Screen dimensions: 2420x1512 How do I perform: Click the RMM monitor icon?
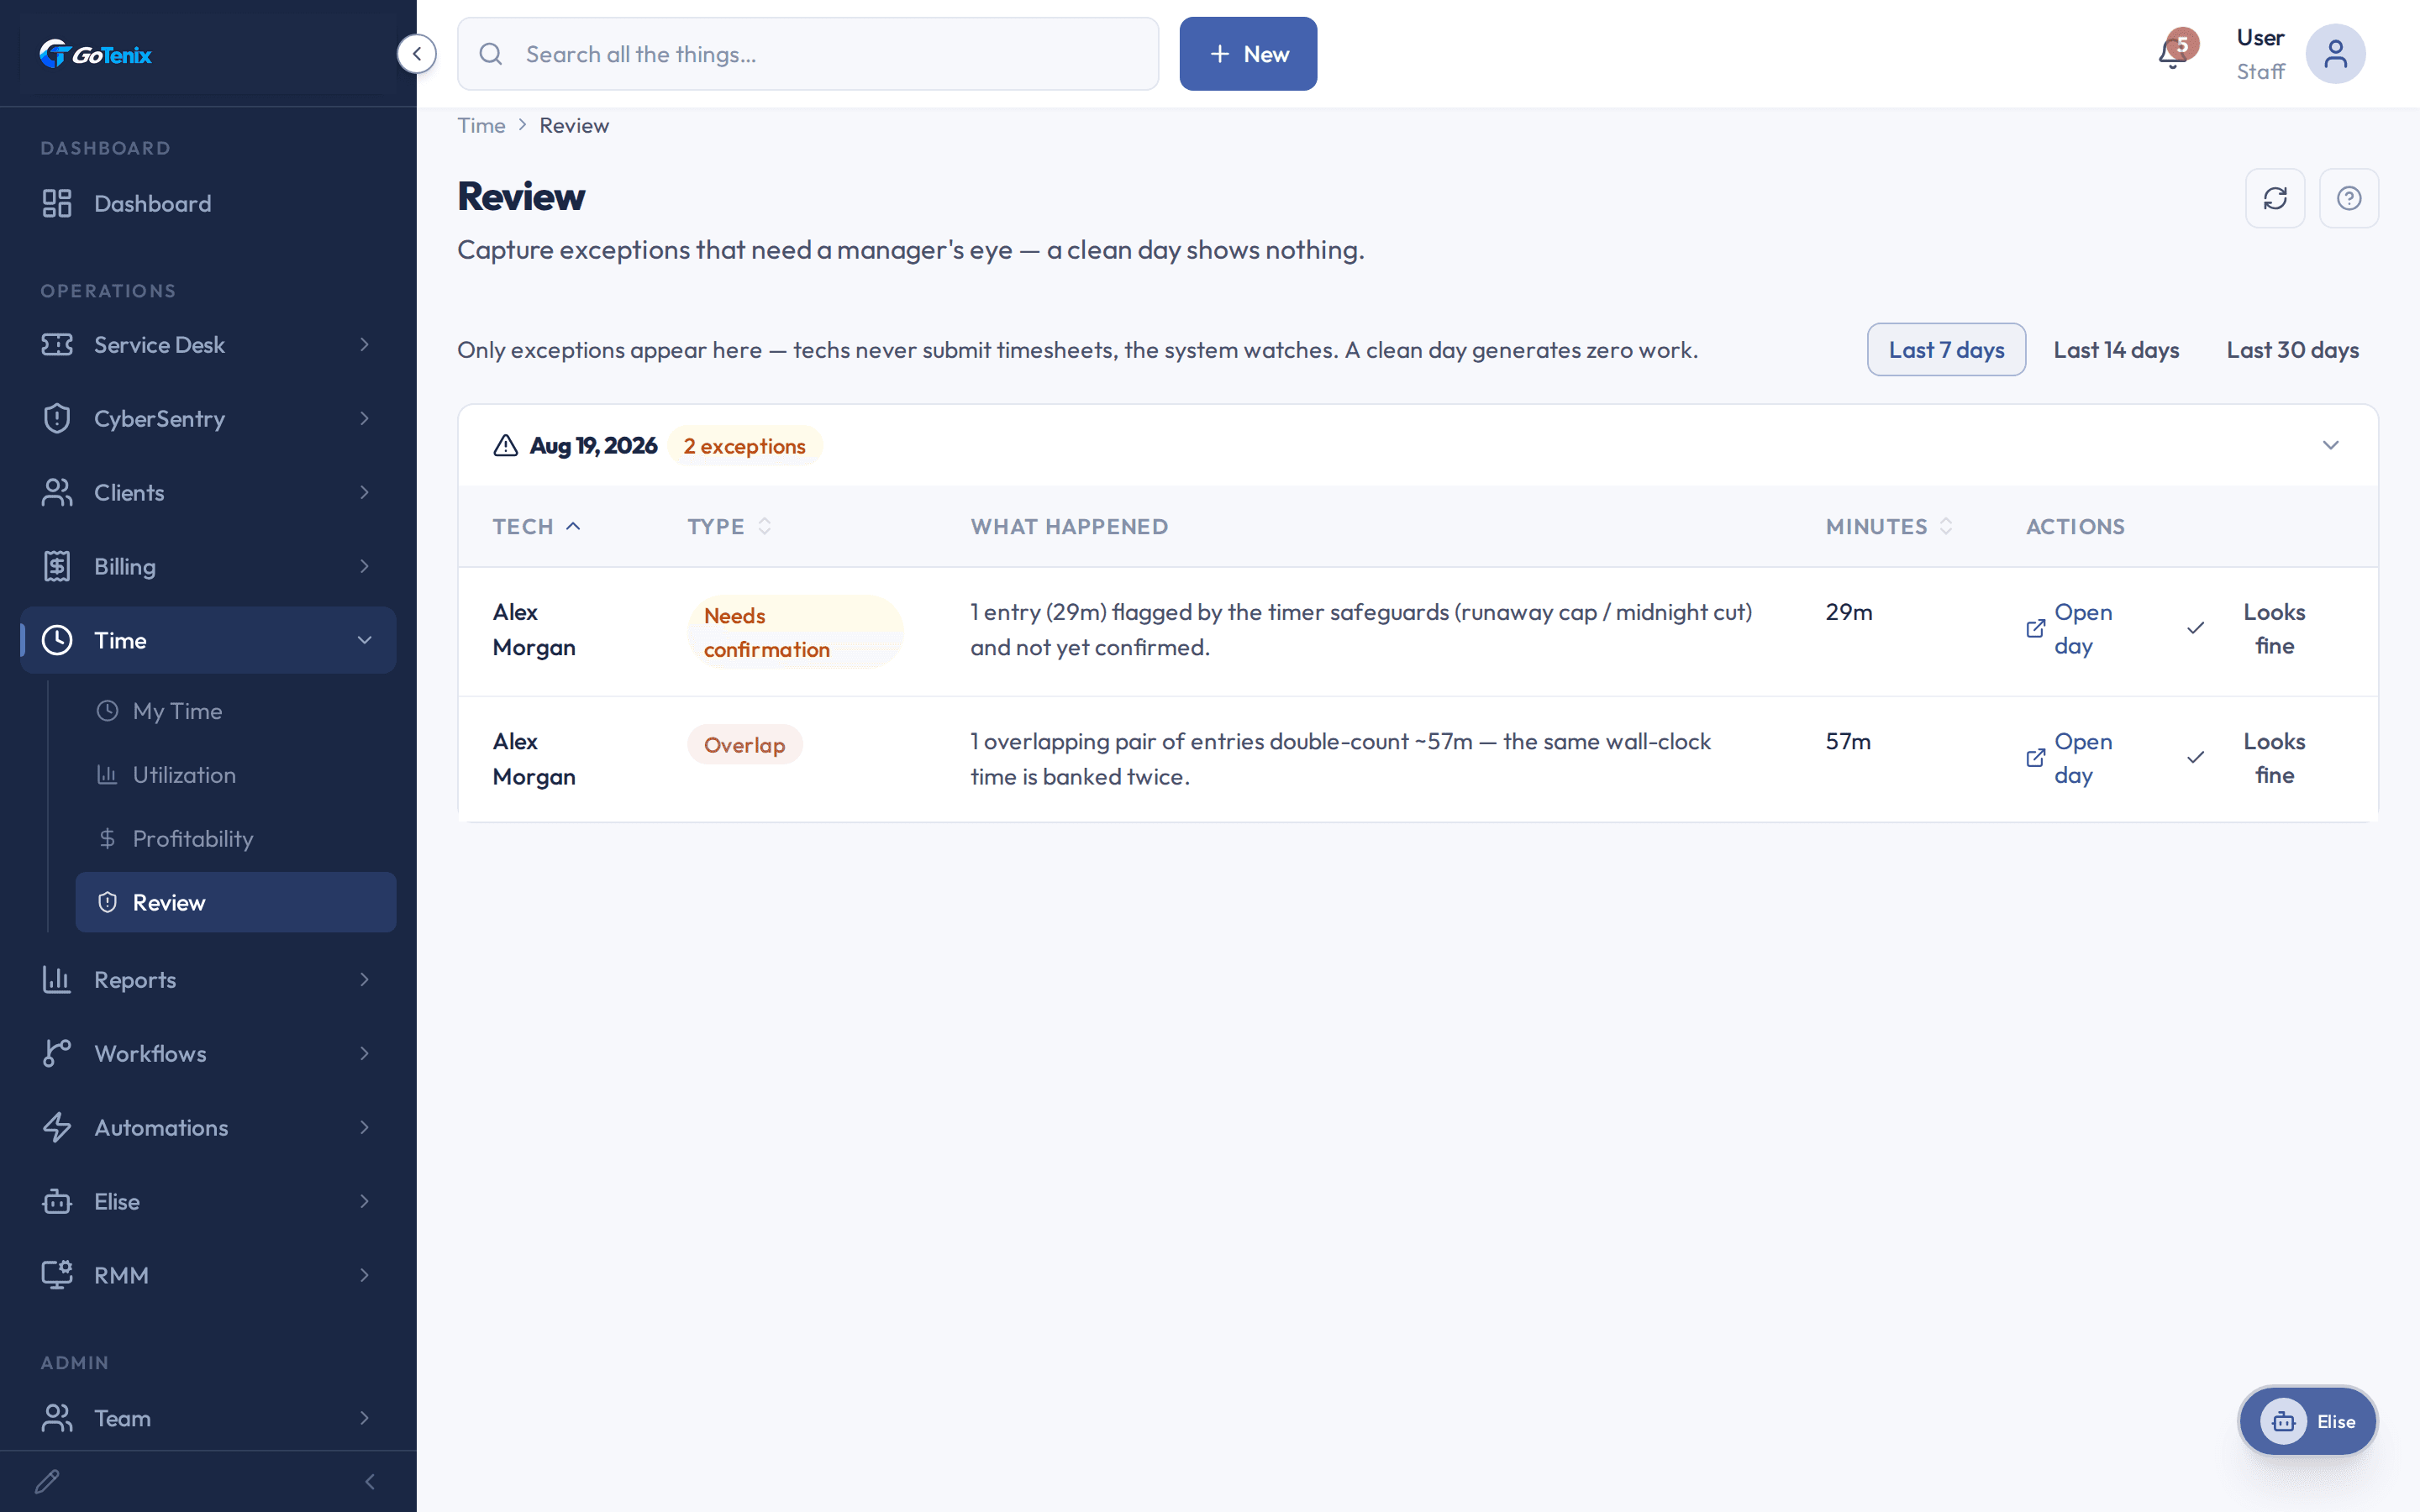click(57, 1275)
